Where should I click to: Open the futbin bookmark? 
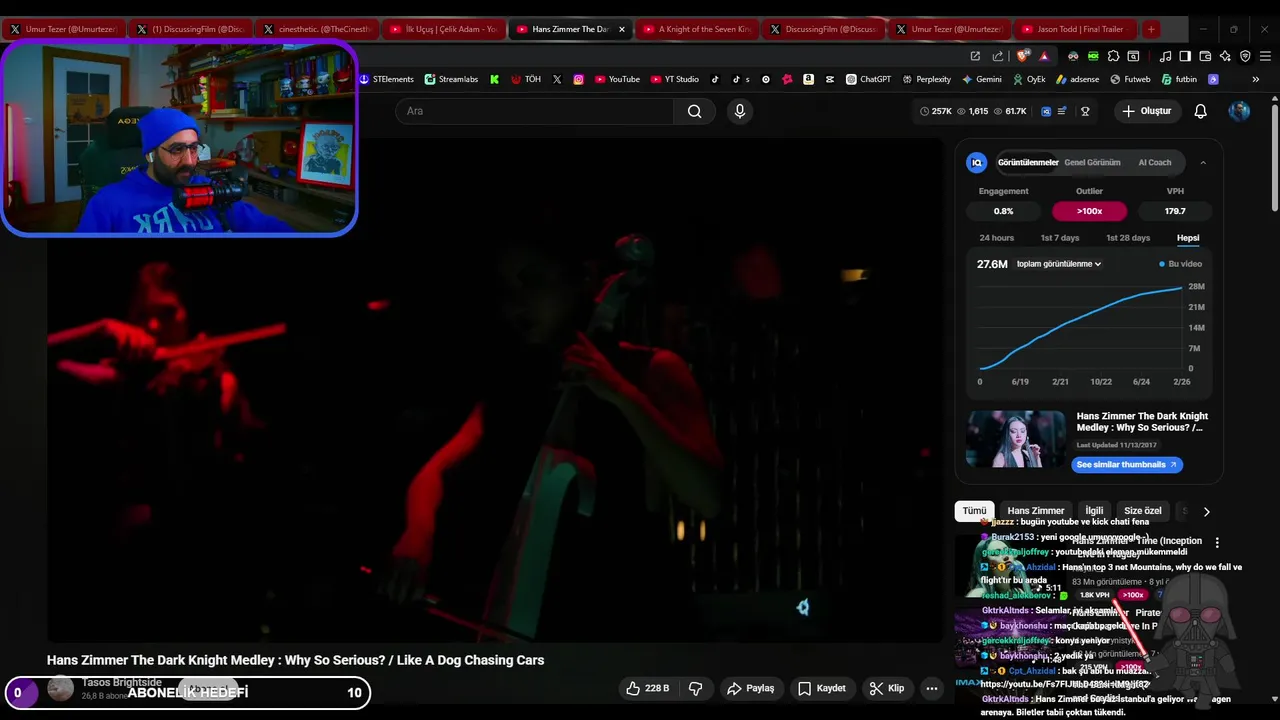click(x=1179, y=79)
